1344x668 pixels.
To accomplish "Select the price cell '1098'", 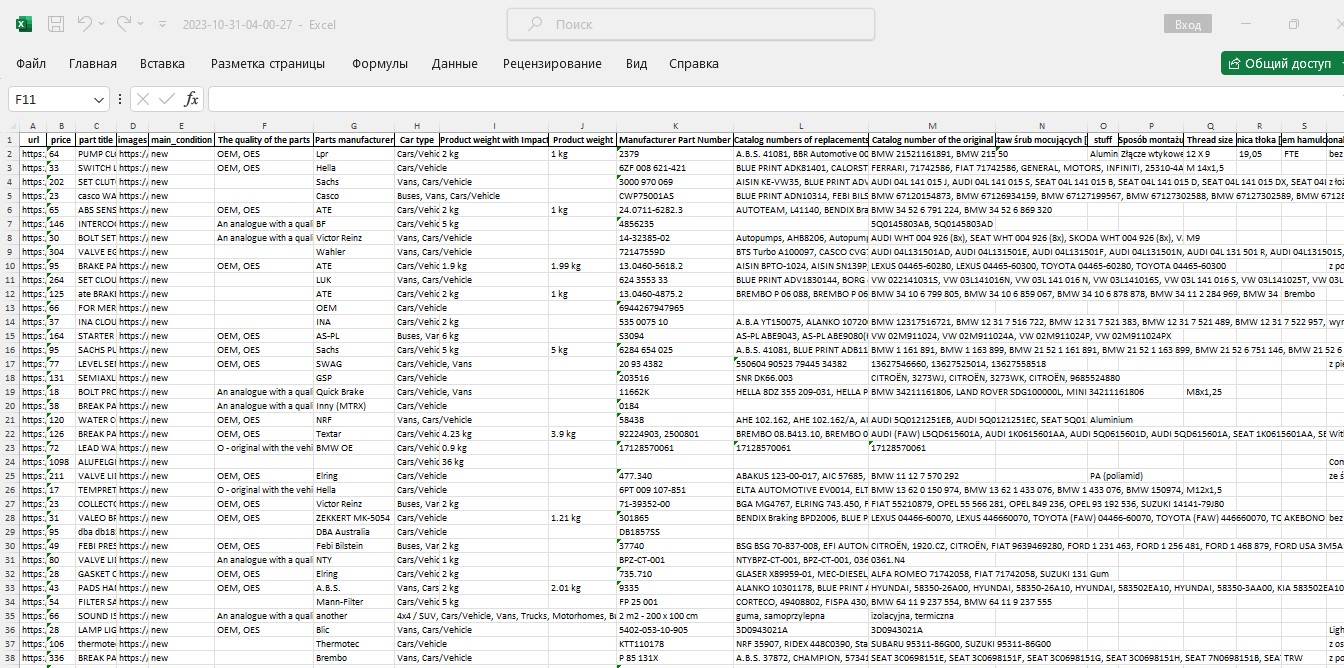I will pyautogui.click(x=61, y=462).
